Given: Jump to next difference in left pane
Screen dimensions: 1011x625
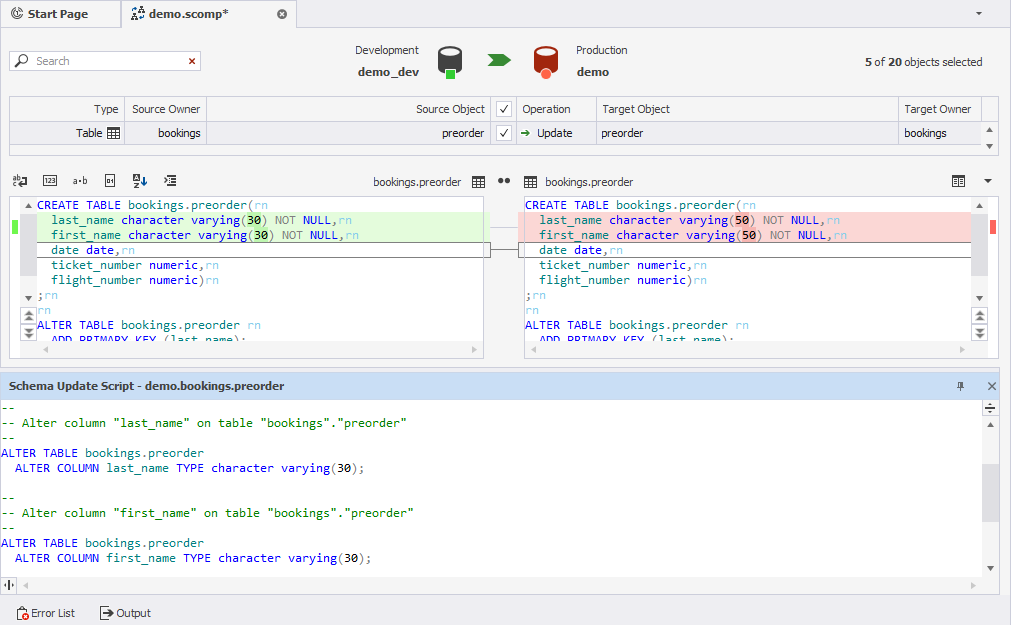Looking at the screenshot, I should point(28,333).
